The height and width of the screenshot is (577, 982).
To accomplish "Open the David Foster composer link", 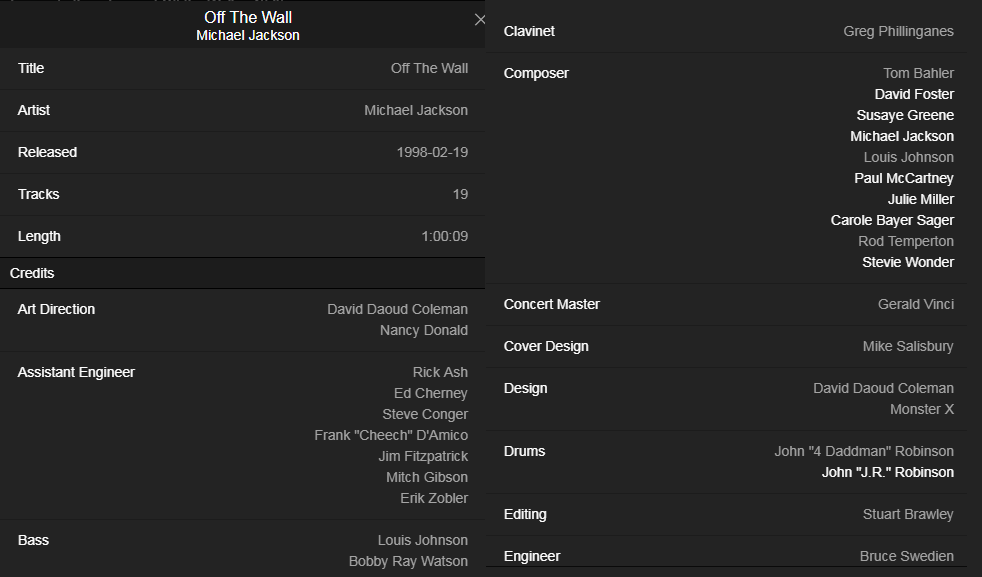I will tap(914, 94).
